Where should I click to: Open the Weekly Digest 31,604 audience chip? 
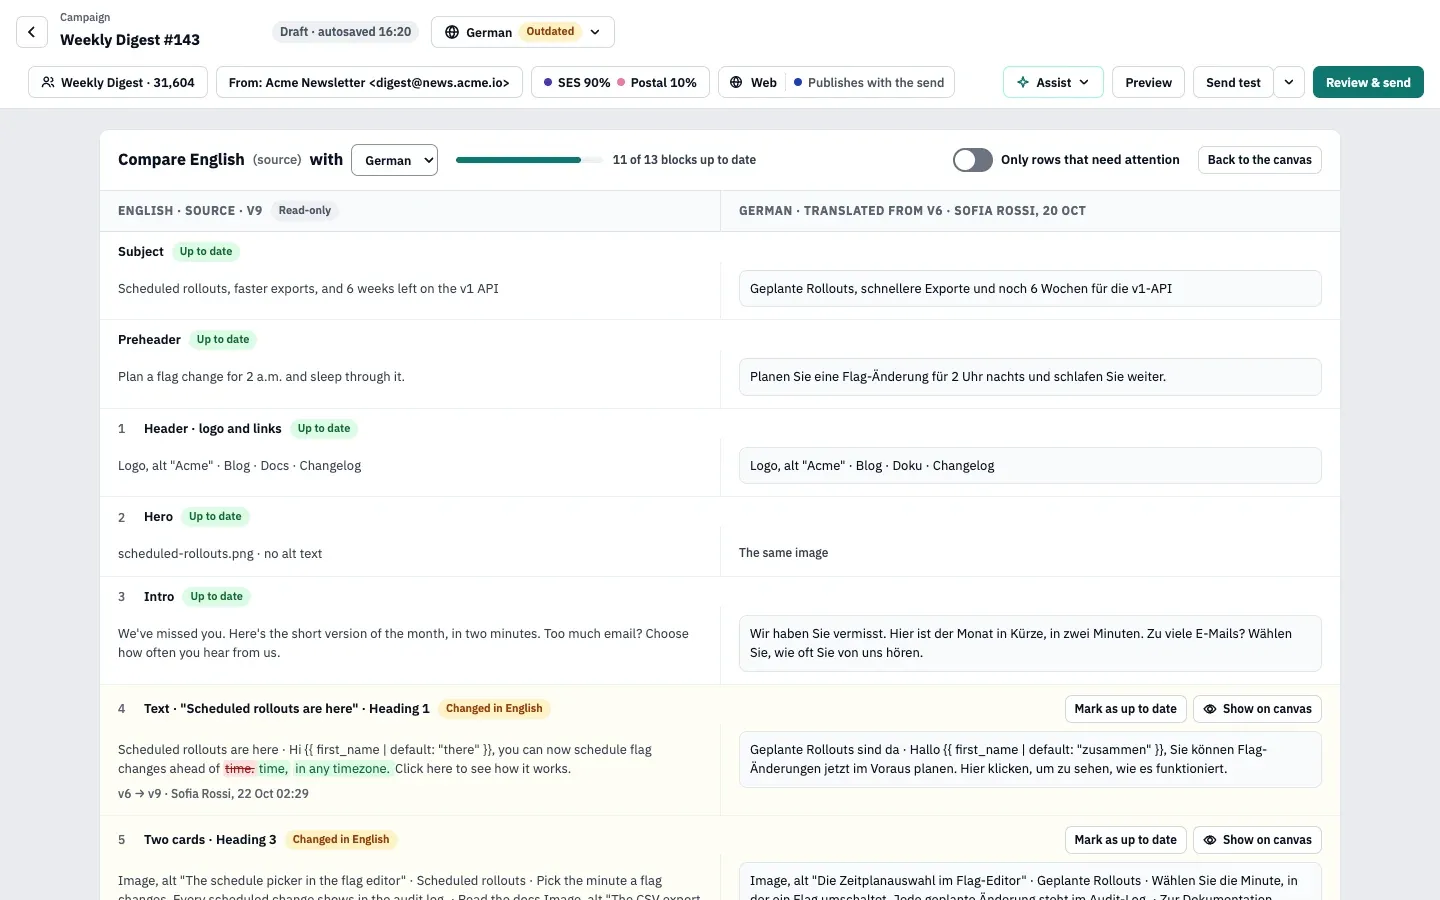click(x=118, y=82)
